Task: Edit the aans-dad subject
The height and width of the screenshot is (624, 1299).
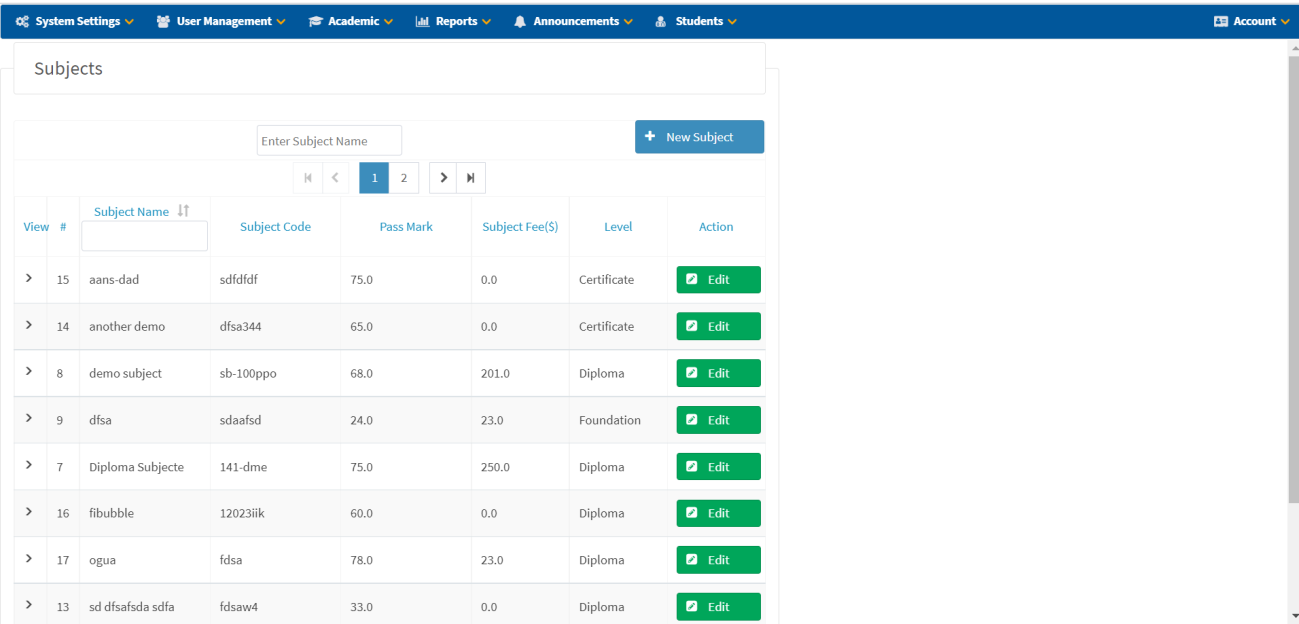Action: [718, 280]
